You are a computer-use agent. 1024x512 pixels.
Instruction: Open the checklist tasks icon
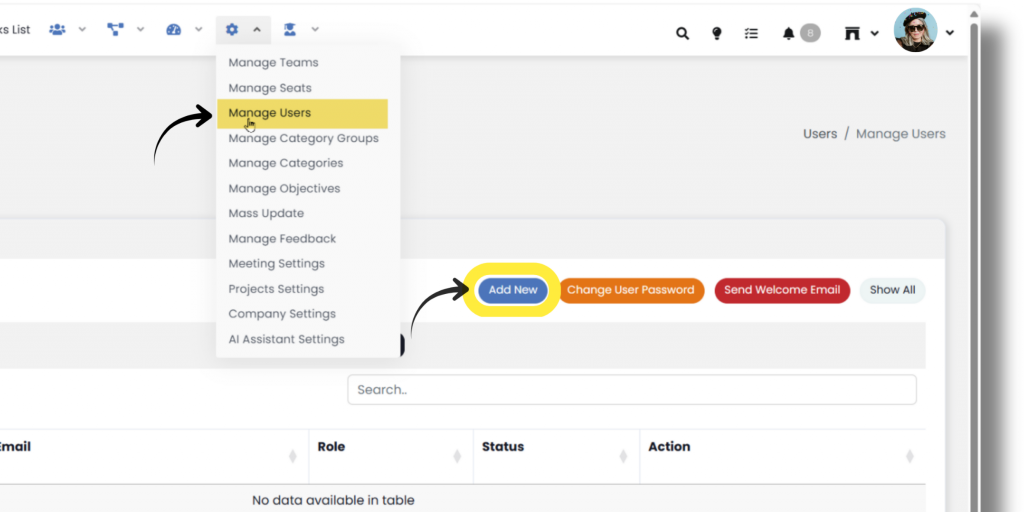click(751, 33)
